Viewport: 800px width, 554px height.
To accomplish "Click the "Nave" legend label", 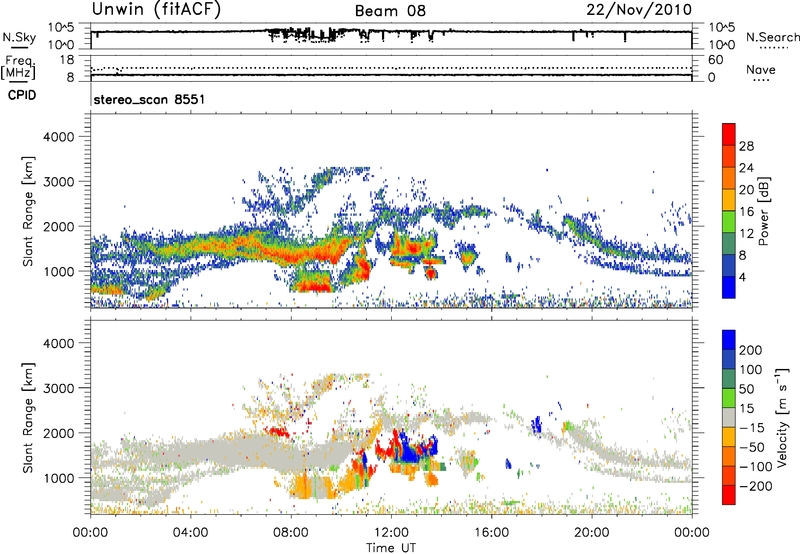I will 760,70.
